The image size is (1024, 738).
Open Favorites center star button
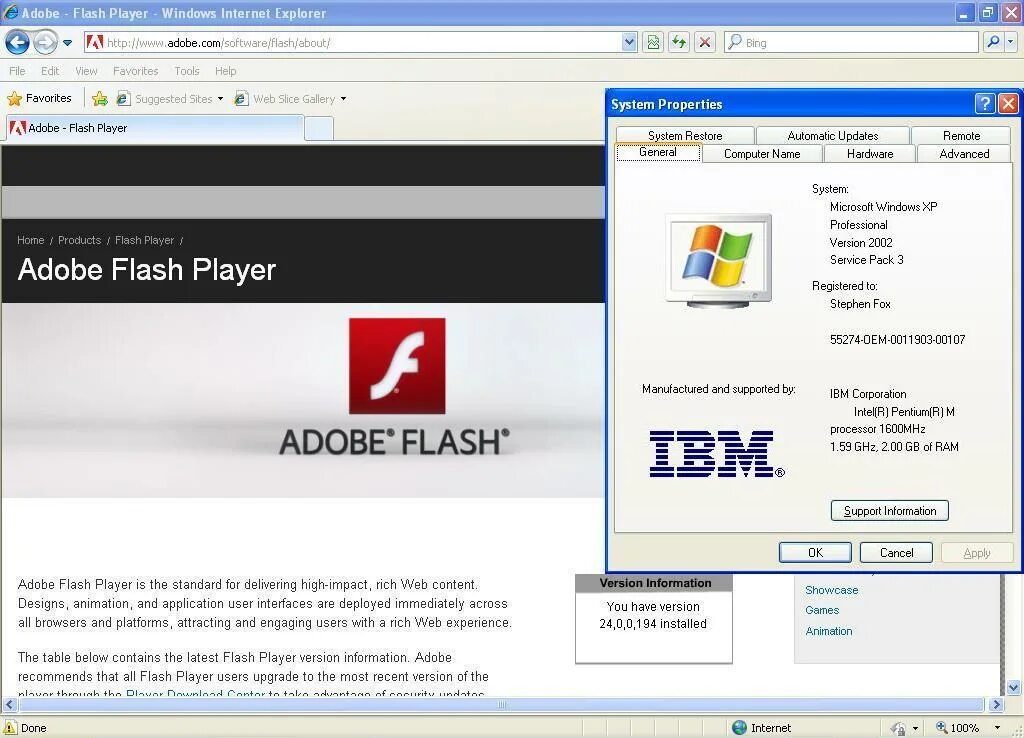coord(39,99)
